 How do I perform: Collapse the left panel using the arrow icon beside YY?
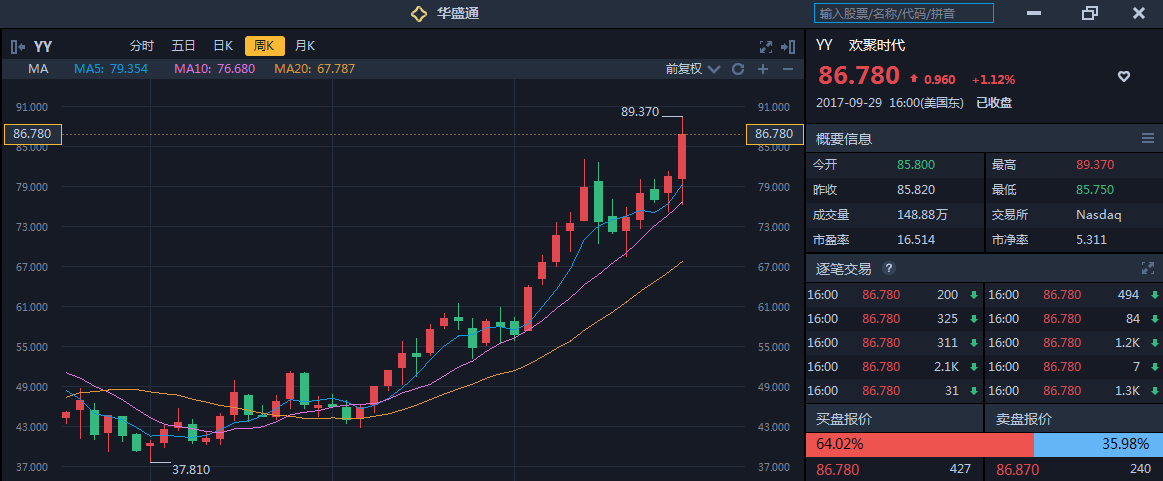coord(18,46)
